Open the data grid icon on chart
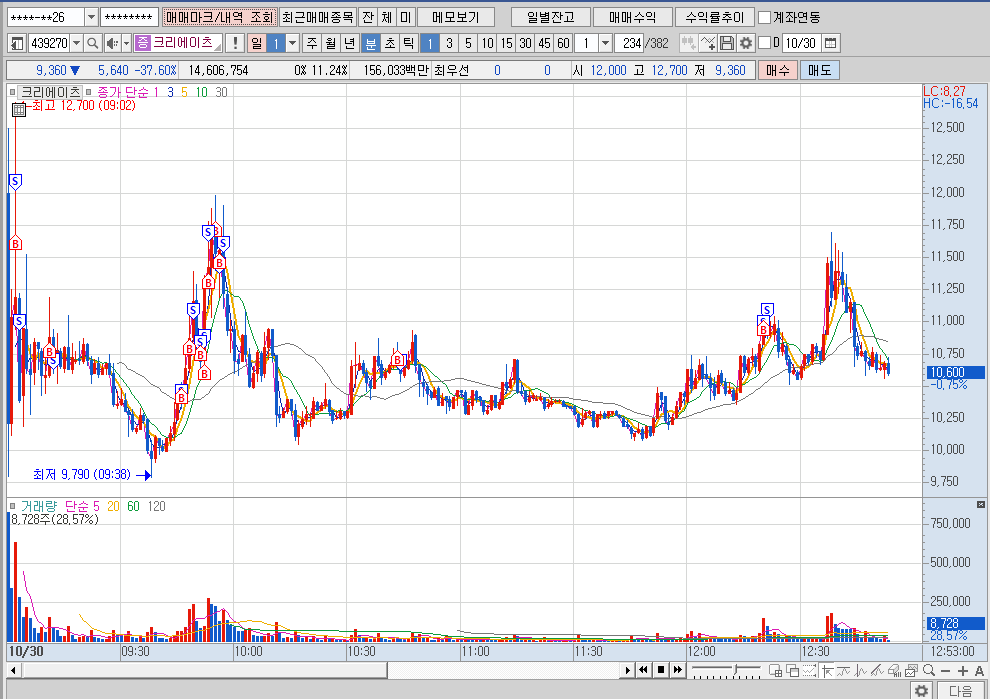The image size is (990, 699). click(19, 110)
